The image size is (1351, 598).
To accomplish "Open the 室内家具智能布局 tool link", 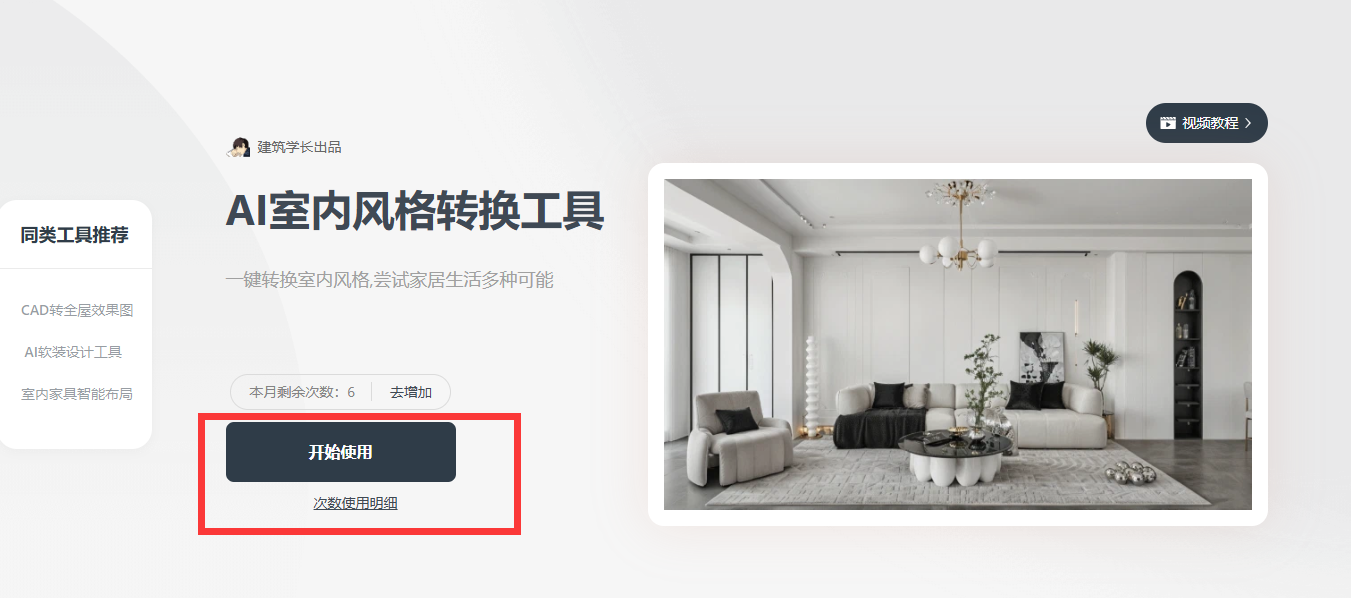I will [x=77, y=394].
